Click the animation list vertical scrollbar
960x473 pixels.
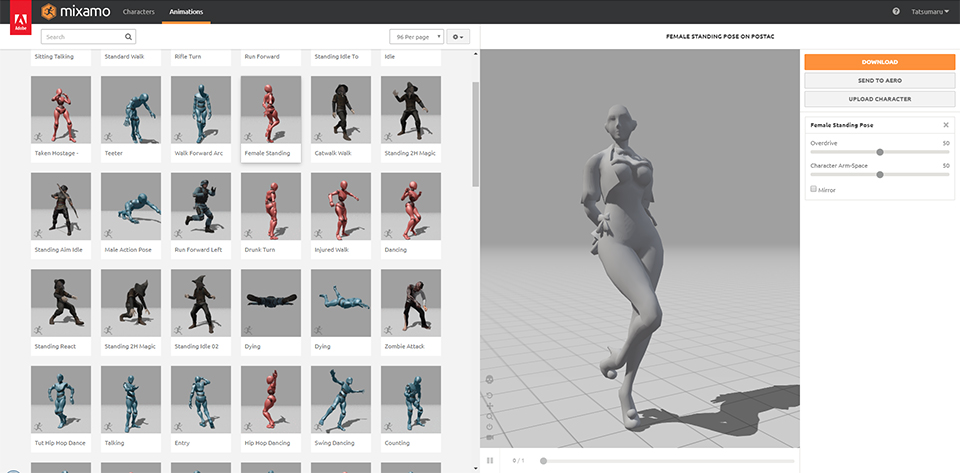[x=476, y=134]
